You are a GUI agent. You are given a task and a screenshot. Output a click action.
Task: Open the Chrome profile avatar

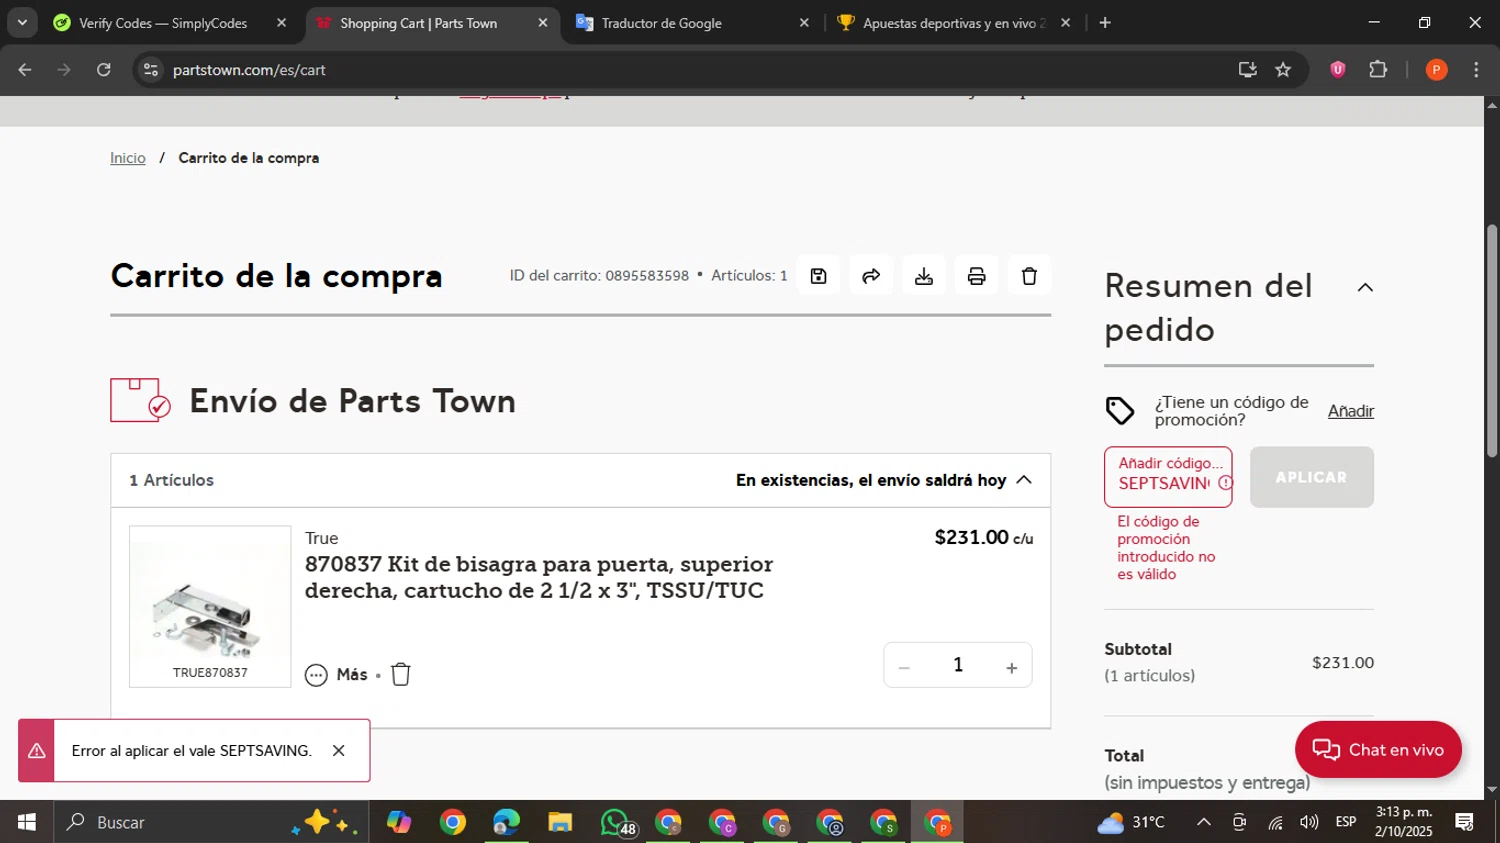pyautogui.click(x=1436, y=70)
